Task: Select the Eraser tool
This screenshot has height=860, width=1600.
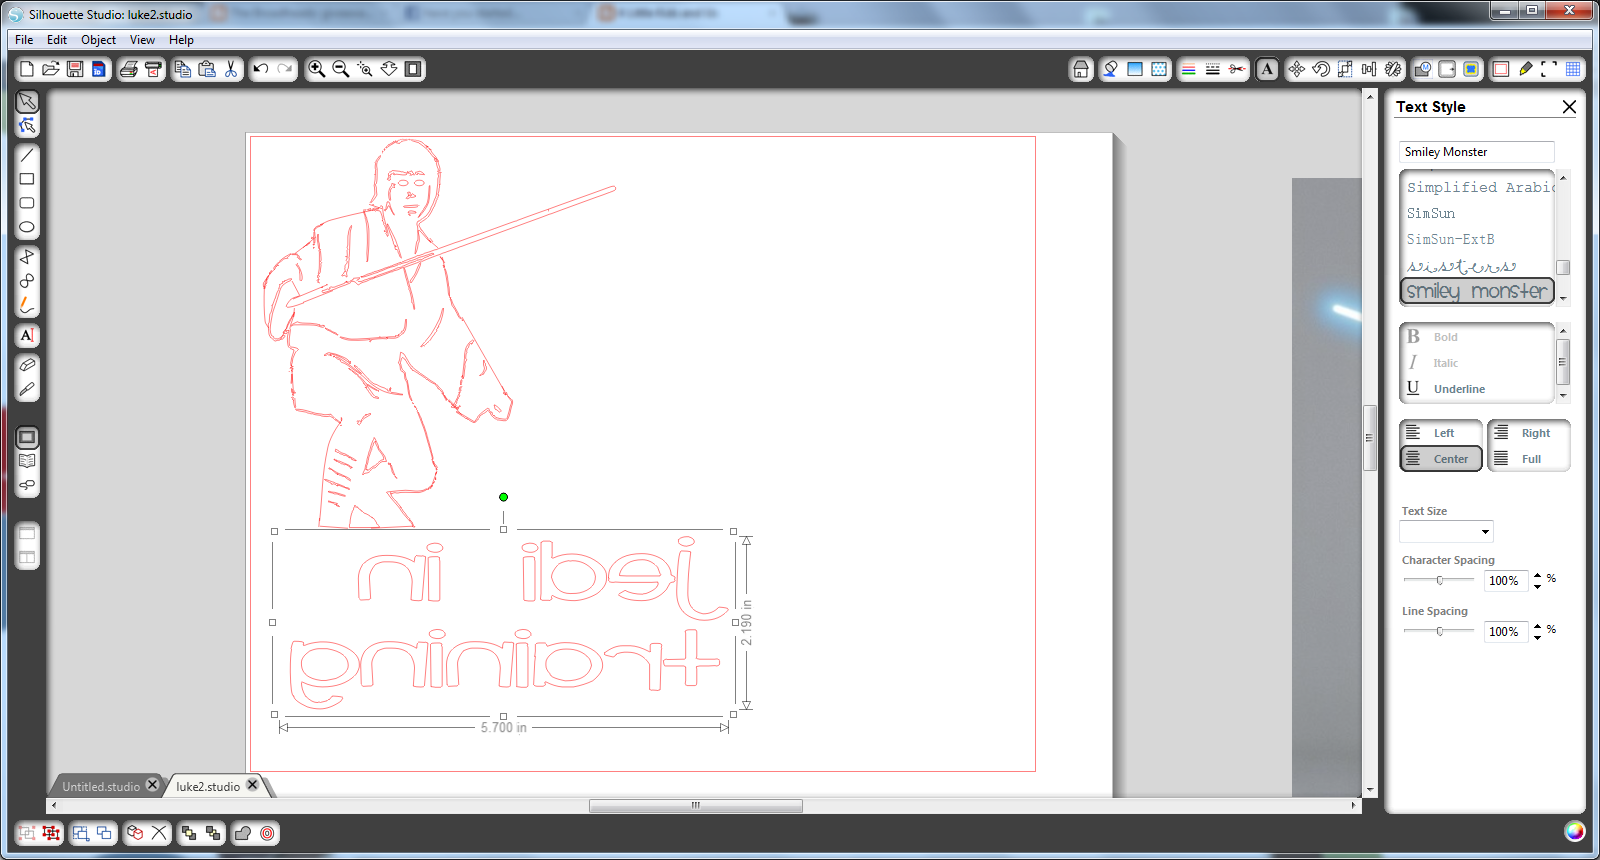Action: [x=27, y=365]
